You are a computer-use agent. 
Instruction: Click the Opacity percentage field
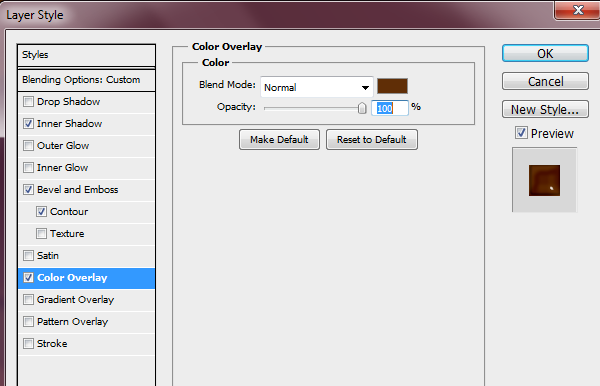pos(390,108)
